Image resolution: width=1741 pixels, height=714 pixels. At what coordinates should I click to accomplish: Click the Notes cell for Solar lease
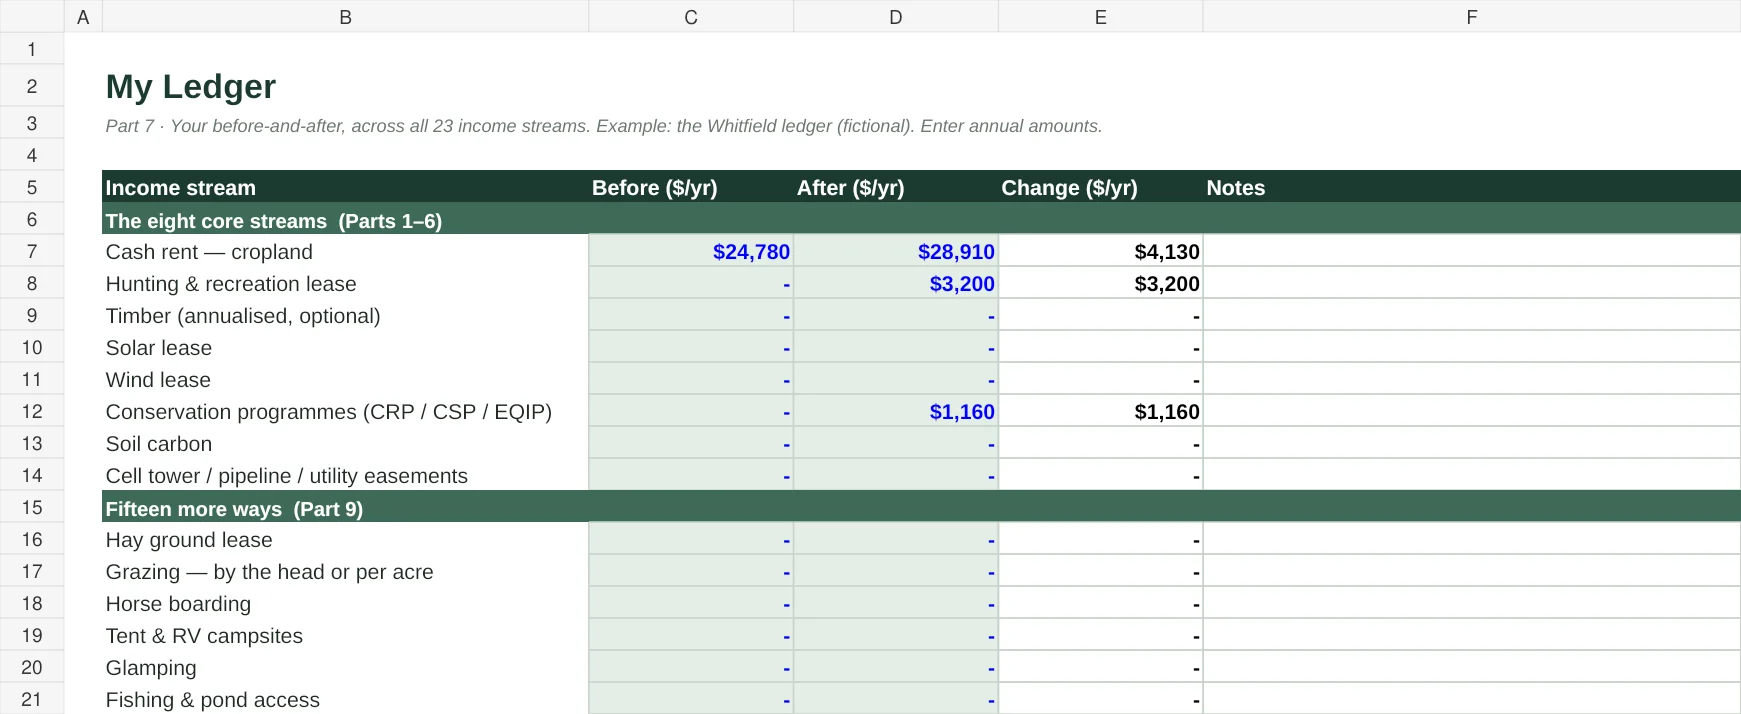pyautogui.click(x=1472, y=347)
